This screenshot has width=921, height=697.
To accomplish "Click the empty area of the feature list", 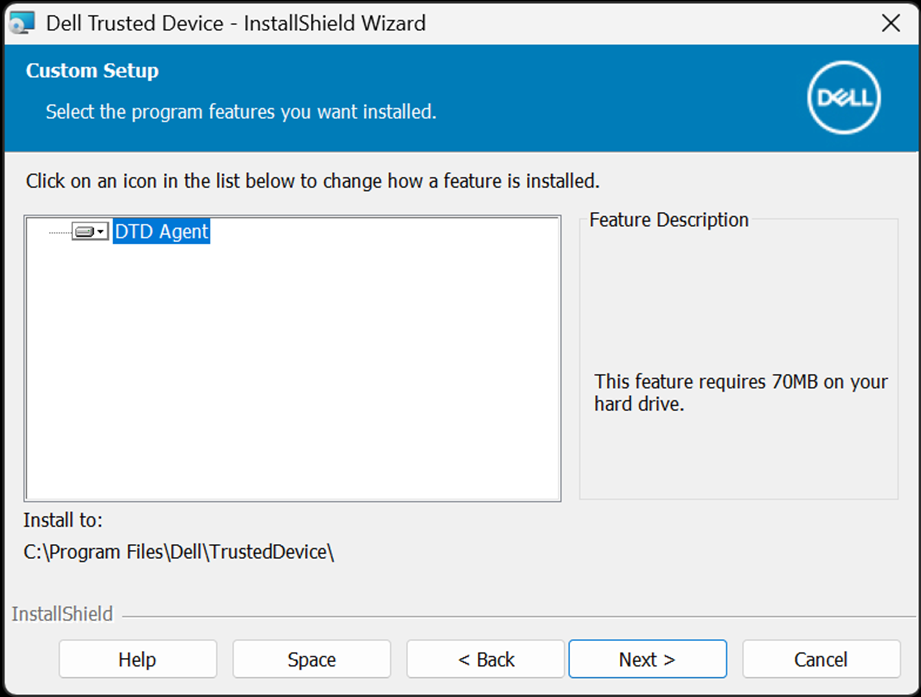I will pyautogui.click(x=292, y=380).
